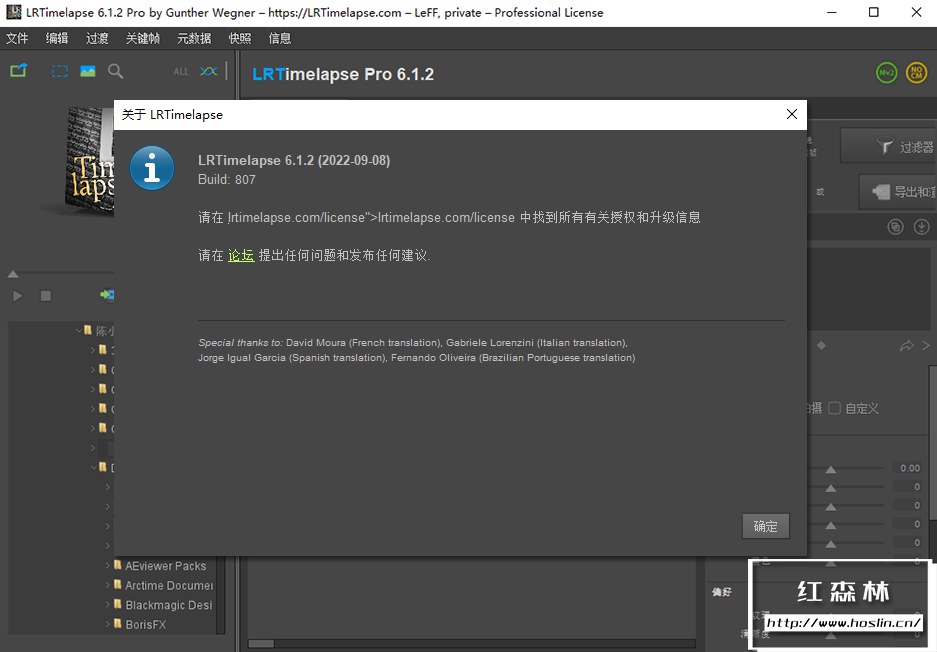Click the crossed blue curves icon

click(209, 71)
